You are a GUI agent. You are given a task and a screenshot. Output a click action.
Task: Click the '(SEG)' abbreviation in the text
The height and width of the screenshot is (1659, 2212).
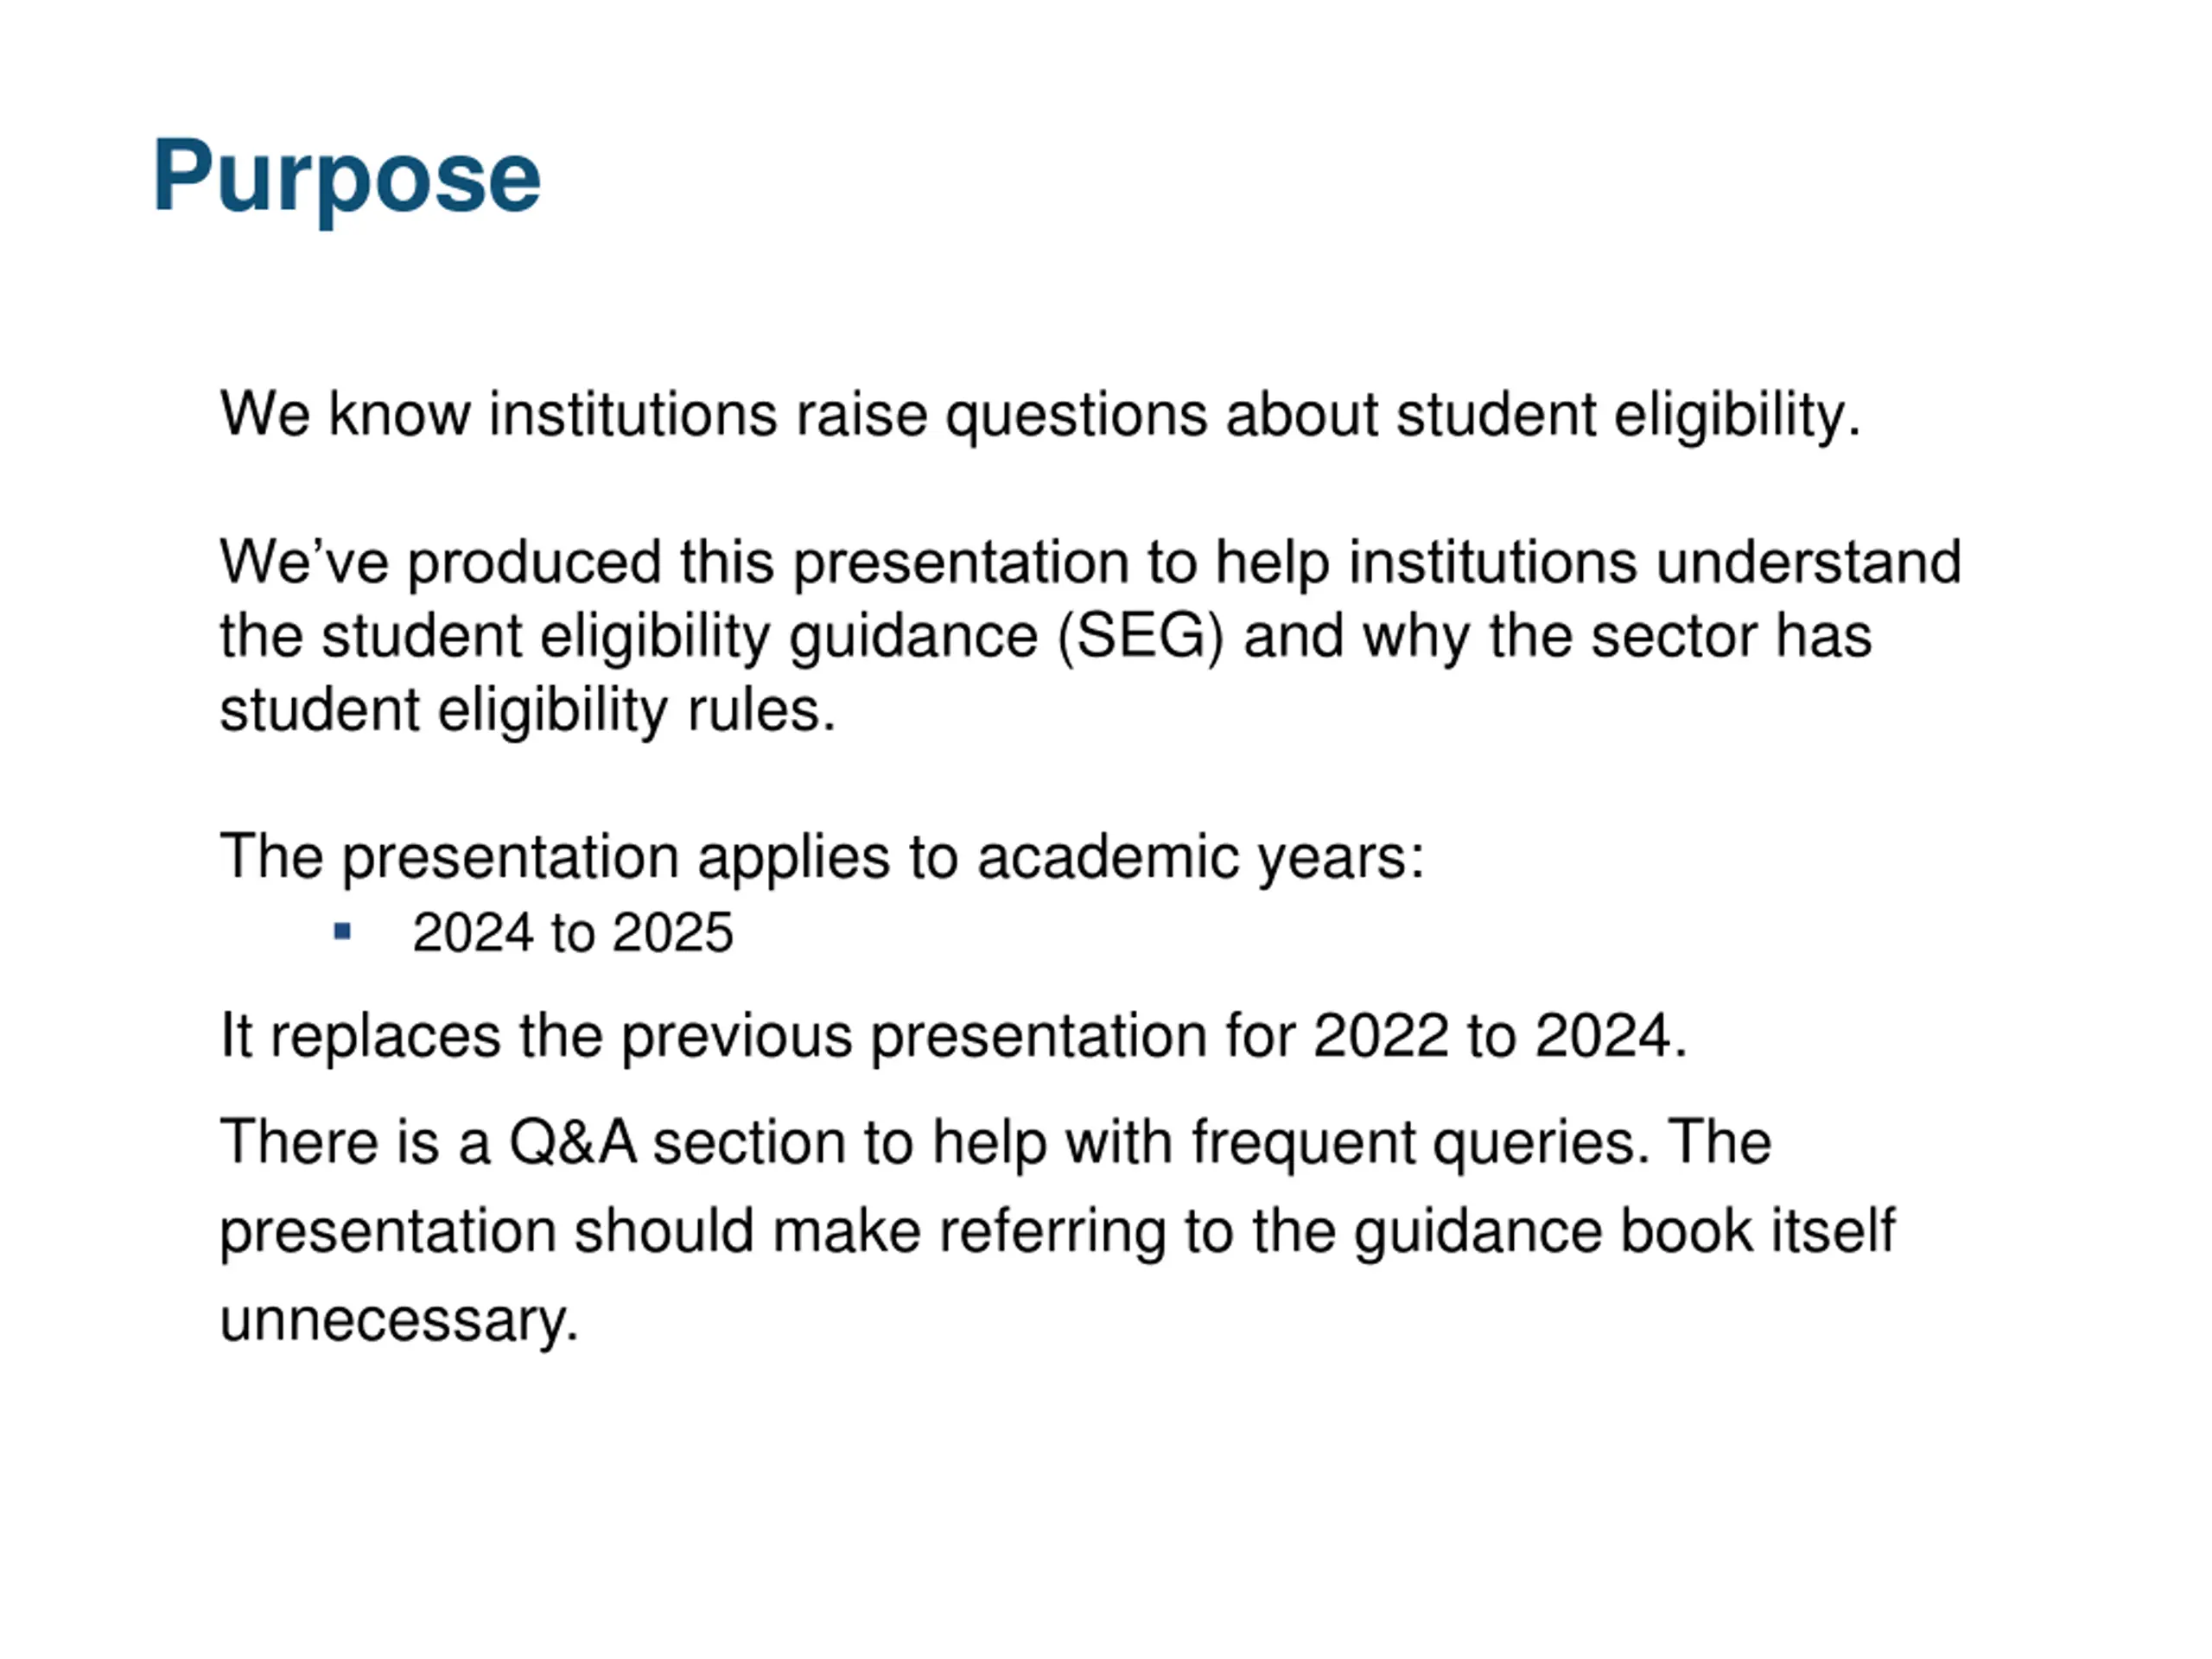(1140, 637)
